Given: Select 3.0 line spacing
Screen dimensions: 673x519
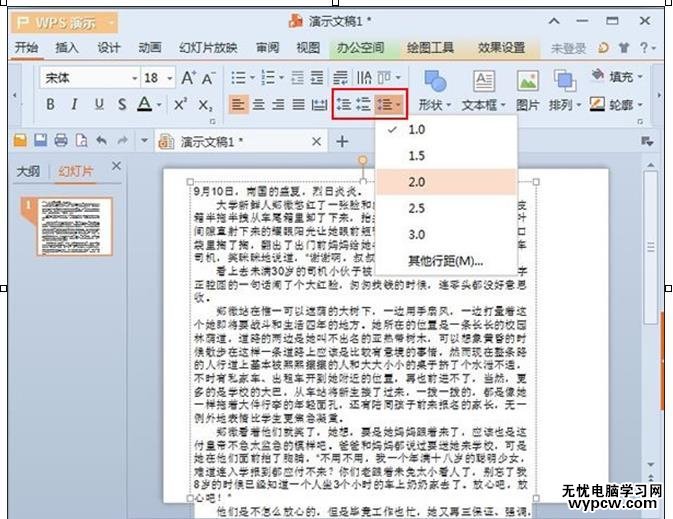Looking at the screenshot, I should tap(447, 235).
